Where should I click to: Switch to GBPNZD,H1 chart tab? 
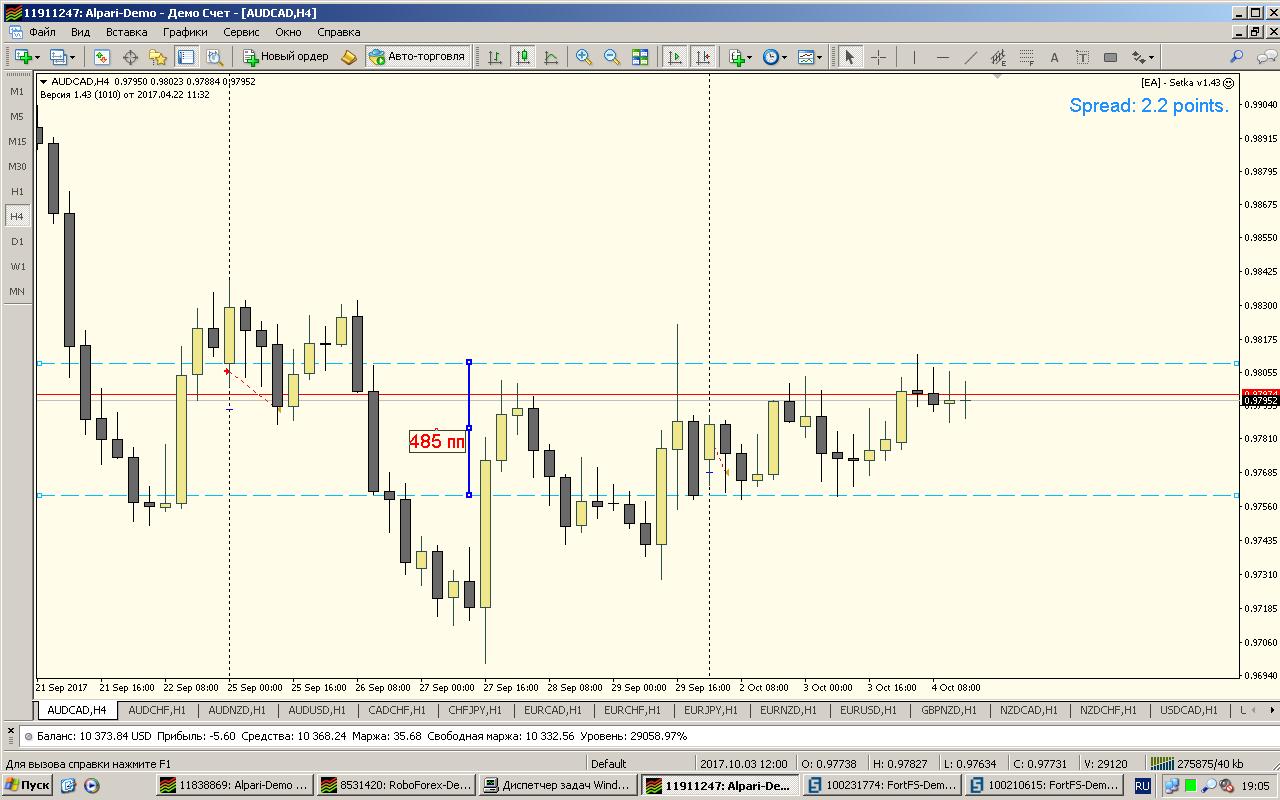click(x=949, y=710)
